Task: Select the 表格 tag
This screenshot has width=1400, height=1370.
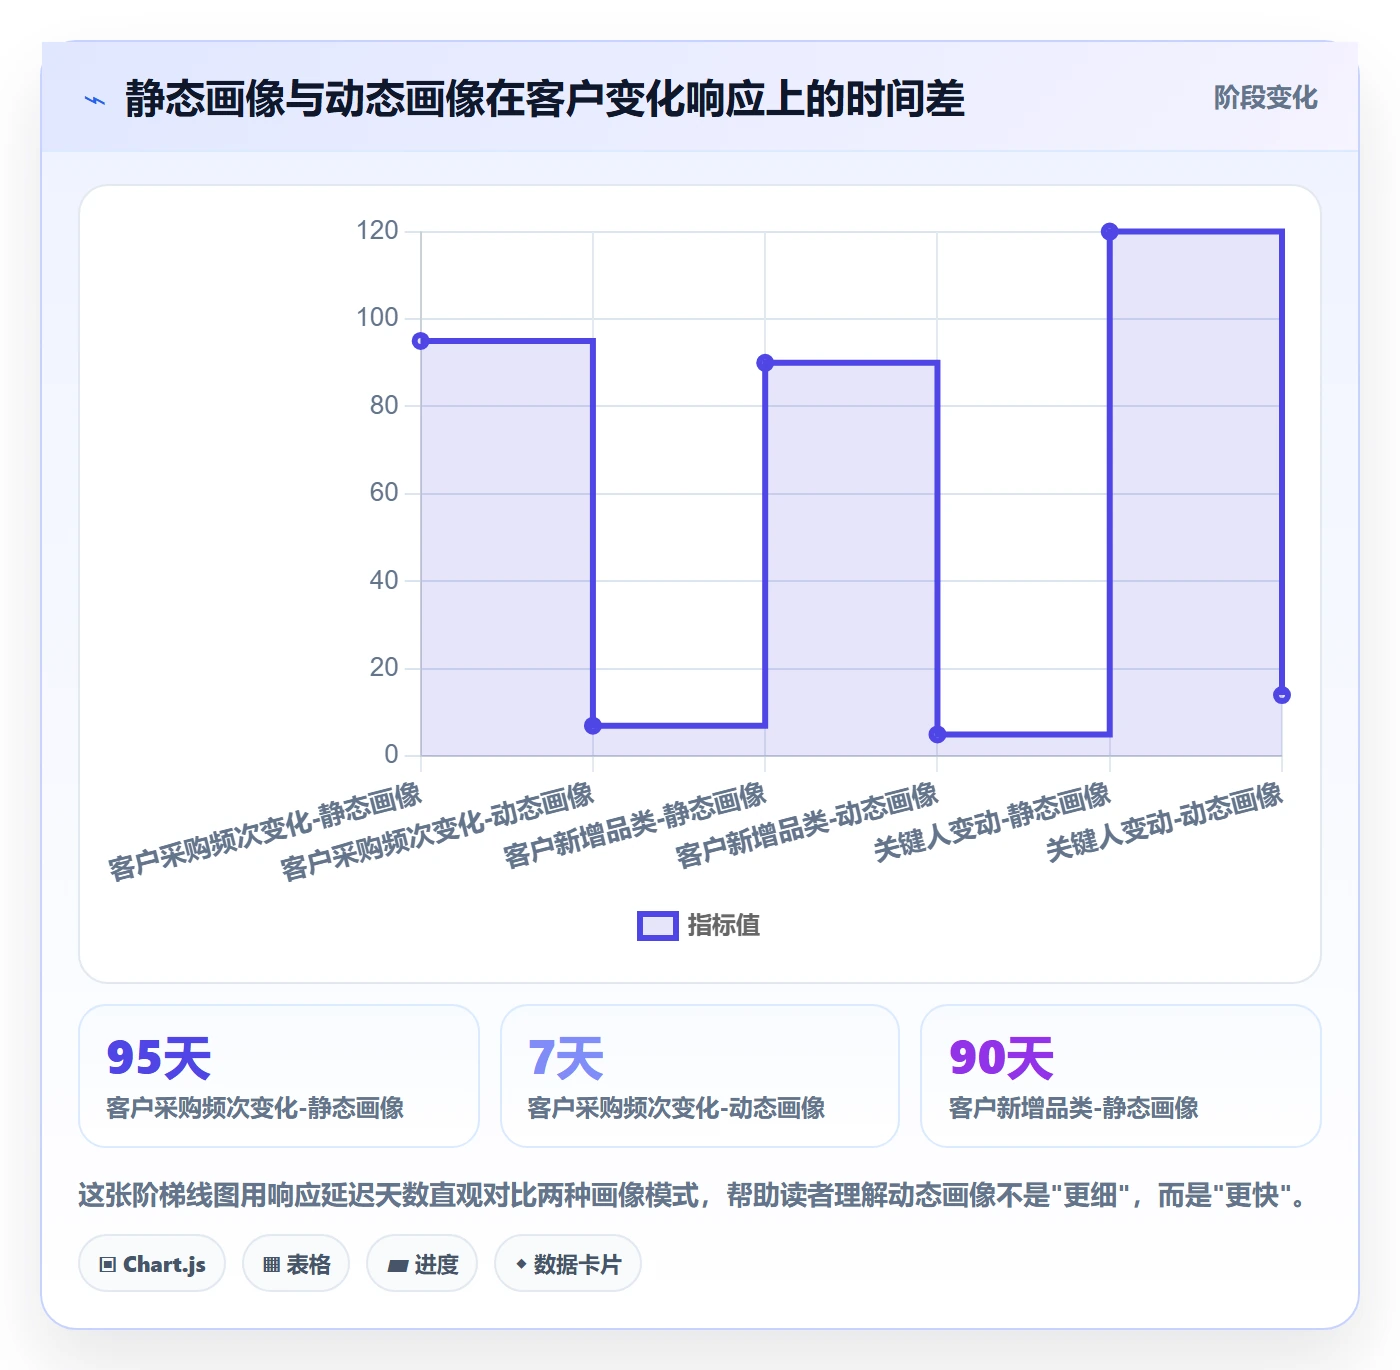Action: pos(296,1264)
